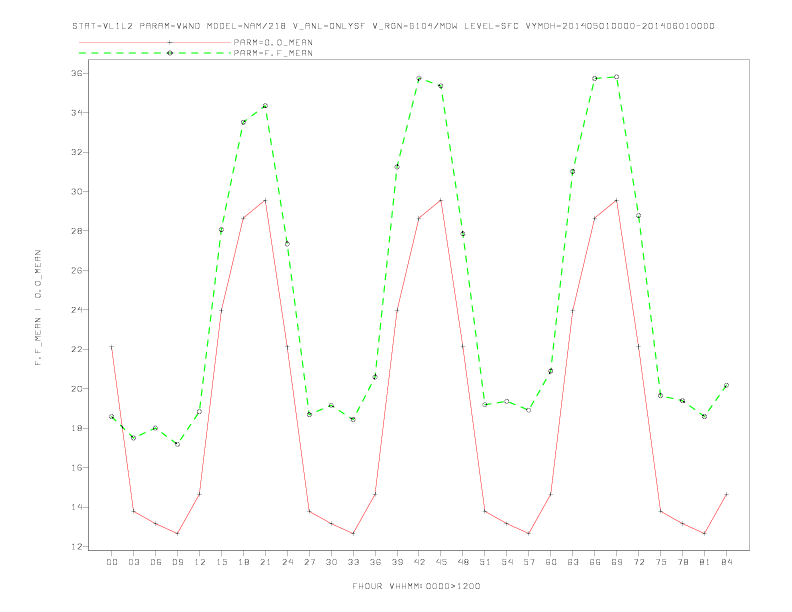Image resolution: width=792 pixels, height=612 pixels.
Task: Click the FHOUR VHHMM:0000>1200 axis title
Action: click(416, 586)
